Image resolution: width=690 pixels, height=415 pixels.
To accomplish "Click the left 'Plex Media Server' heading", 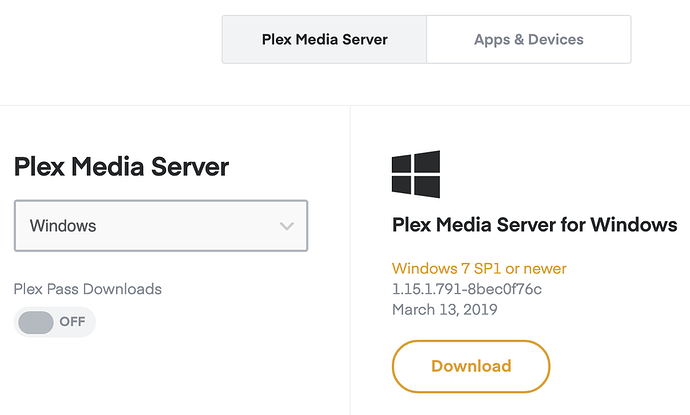I will pos(121,167).
